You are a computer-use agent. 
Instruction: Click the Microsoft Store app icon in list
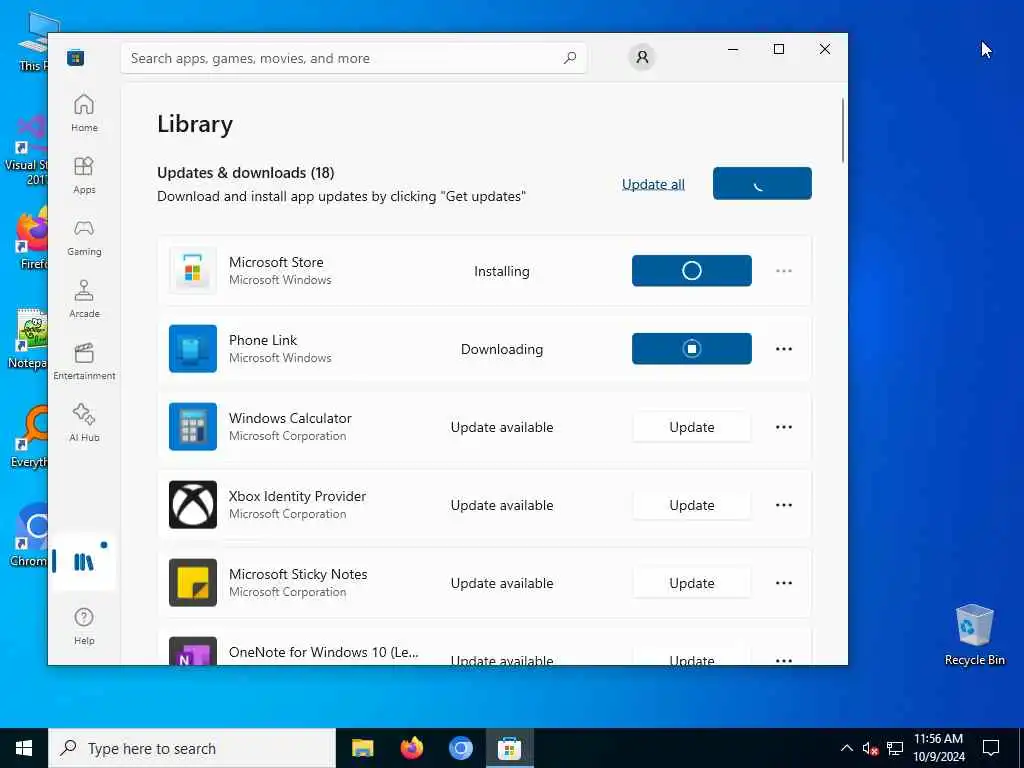pos(193,270)
